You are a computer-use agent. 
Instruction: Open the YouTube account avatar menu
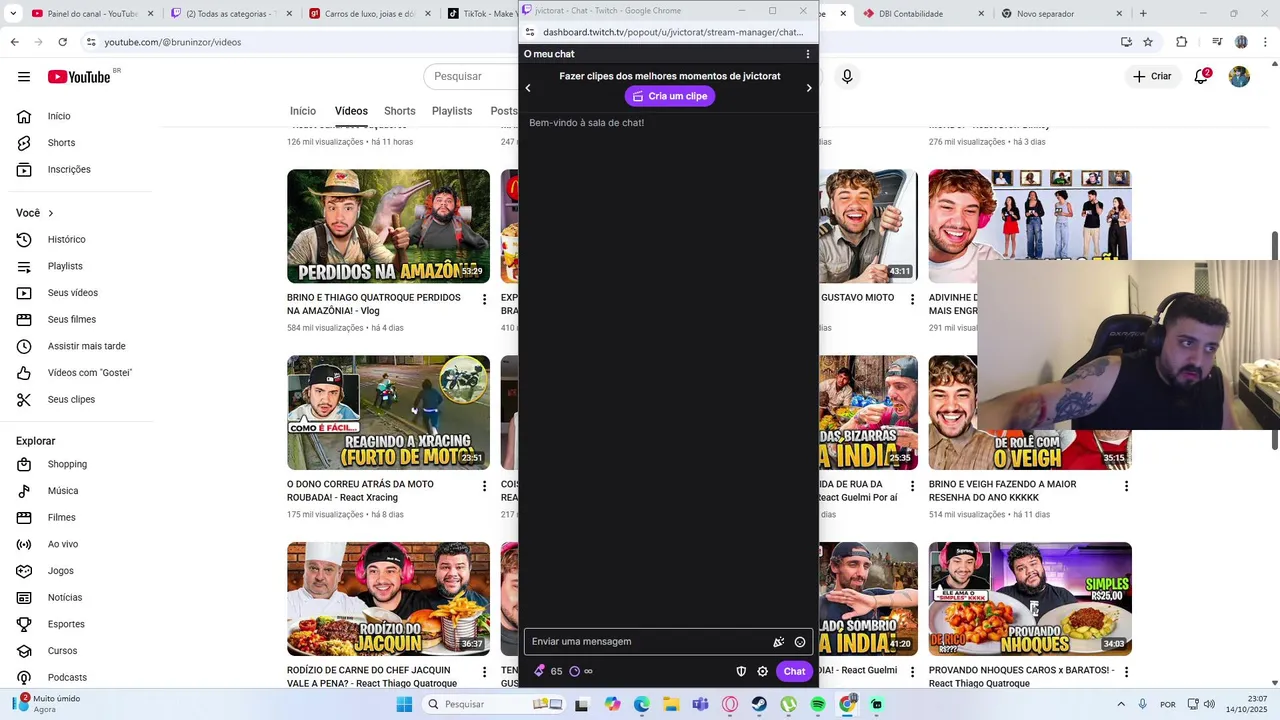[x=1239, y=76]
